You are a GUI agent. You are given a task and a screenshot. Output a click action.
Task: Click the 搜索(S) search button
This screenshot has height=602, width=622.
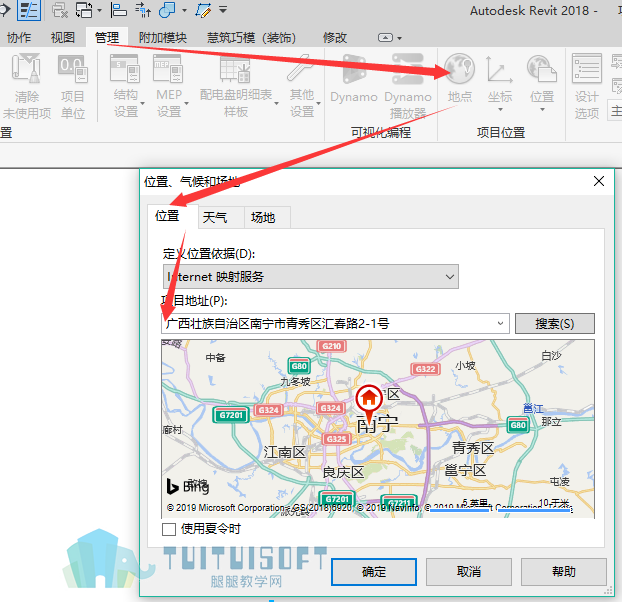(555, 324)
